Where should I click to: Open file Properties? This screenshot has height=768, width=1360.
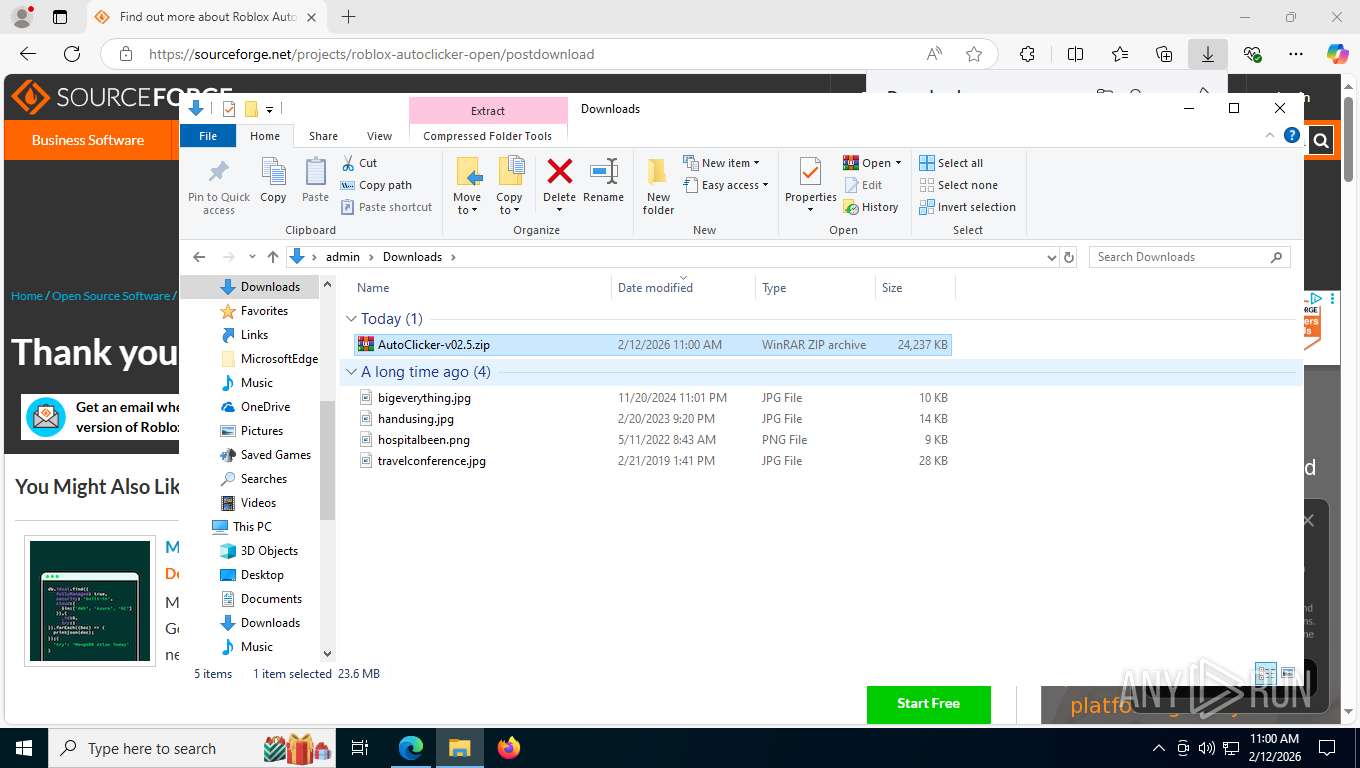(x=810, y=184)
